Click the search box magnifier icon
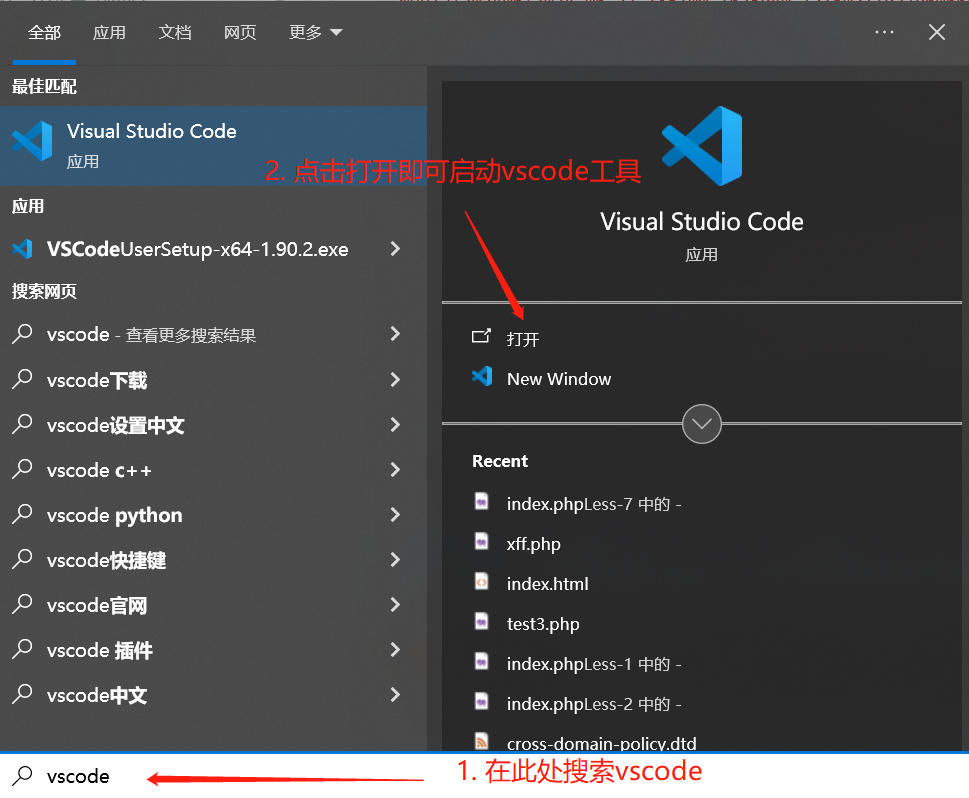The width and height of the screenshot is (969, 798). tap(22, 775)
